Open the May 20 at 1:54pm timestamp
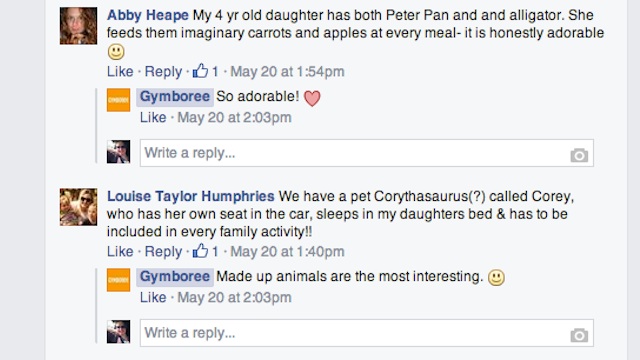Screen dimensions: 640x360 pyautogui.click(x=287, y=71)
